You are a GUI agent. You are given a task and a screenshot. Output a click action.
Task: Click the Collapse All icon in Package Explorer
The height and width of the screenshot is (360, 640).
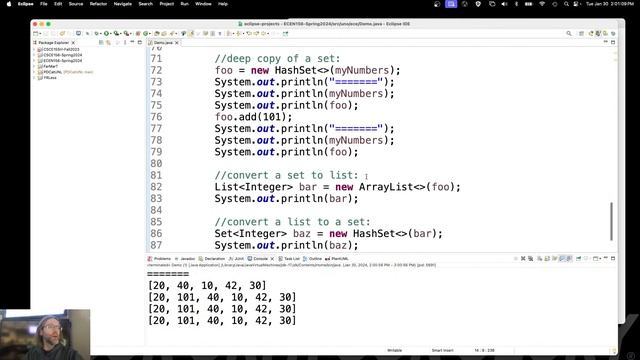(101, 42)
